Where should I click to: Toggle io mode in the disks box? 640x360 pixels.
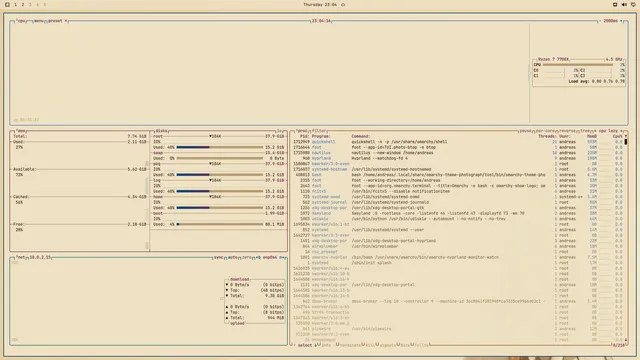(x=280, y=131)
